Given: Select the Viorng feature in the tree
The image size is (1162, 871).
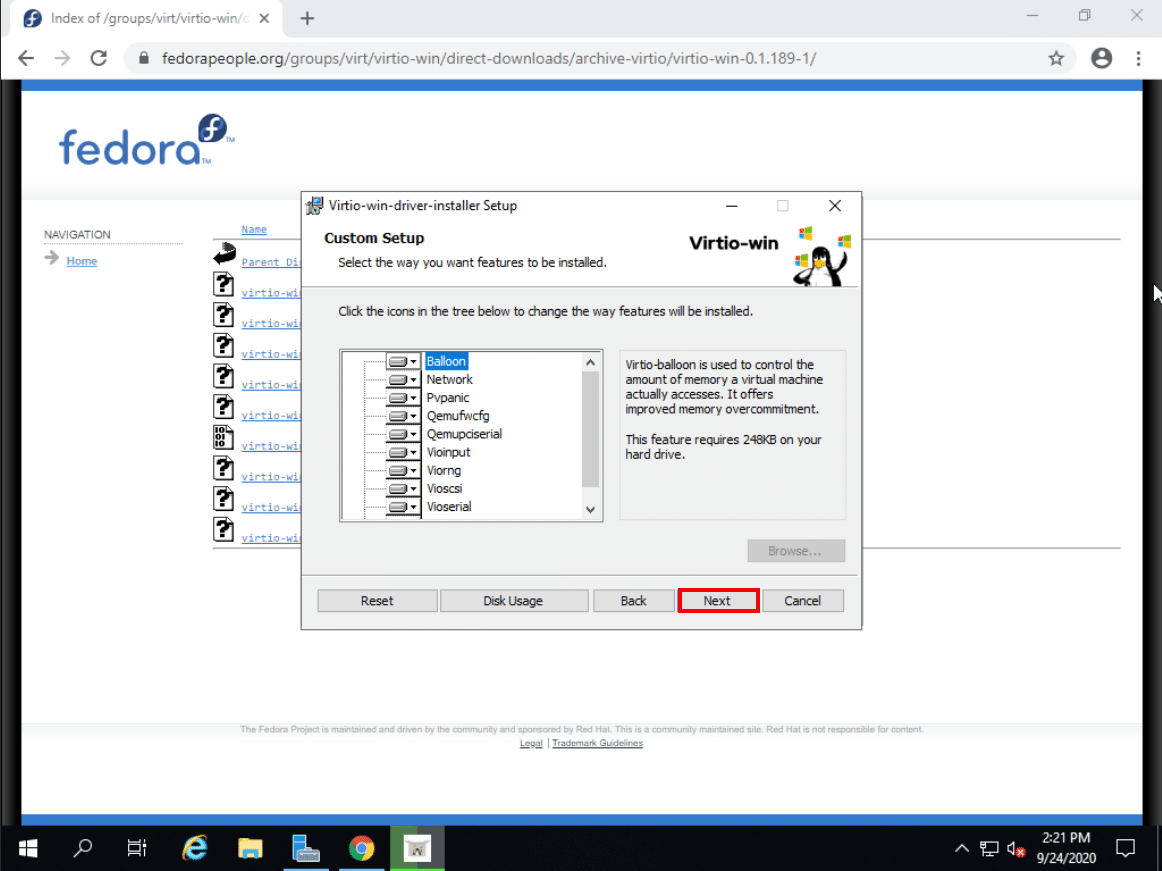Looking at the screenshot, I should point(443,471).
